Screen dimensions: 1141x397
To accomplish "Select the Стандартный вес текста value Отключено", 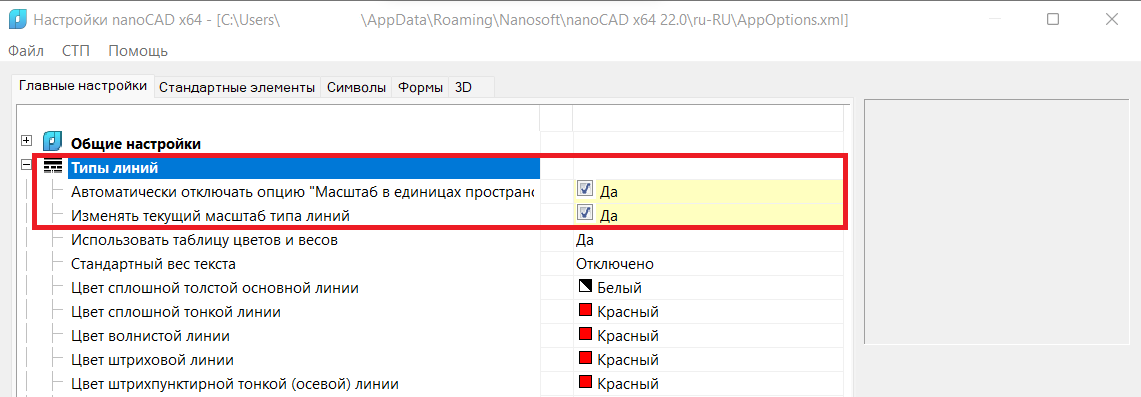I will coord(615,263).
